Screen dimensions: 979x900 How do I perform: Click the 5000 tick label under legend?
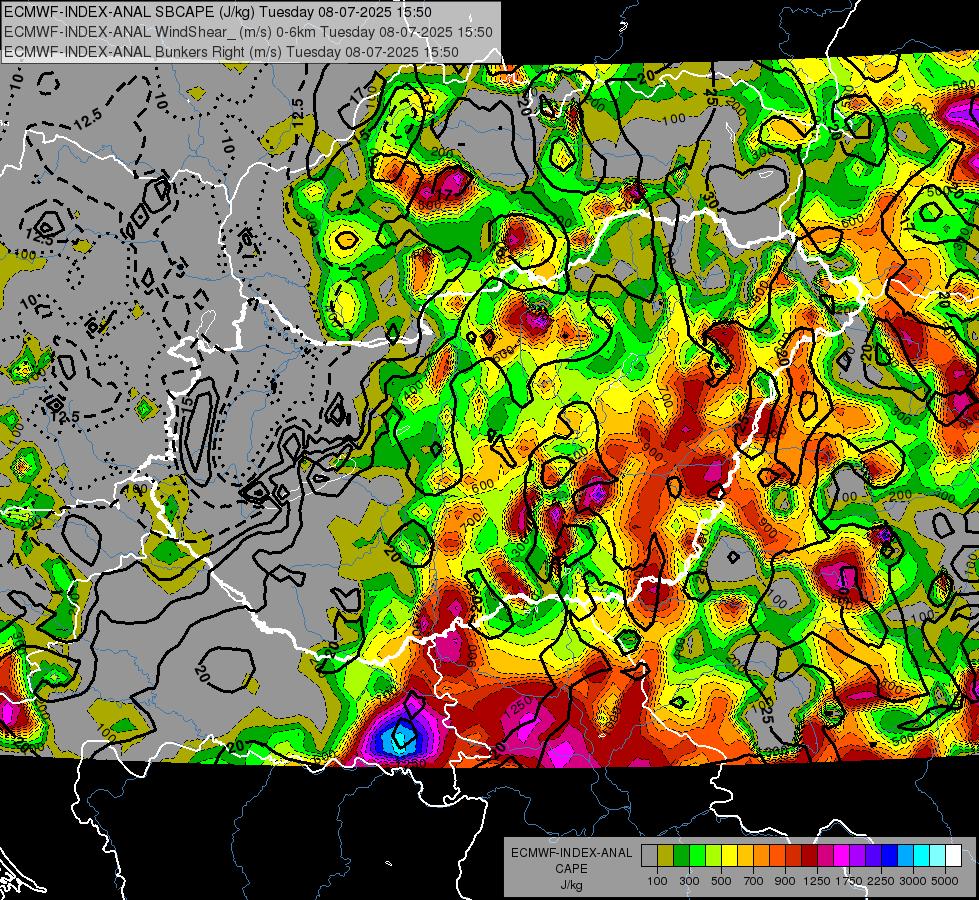(945, 881)
